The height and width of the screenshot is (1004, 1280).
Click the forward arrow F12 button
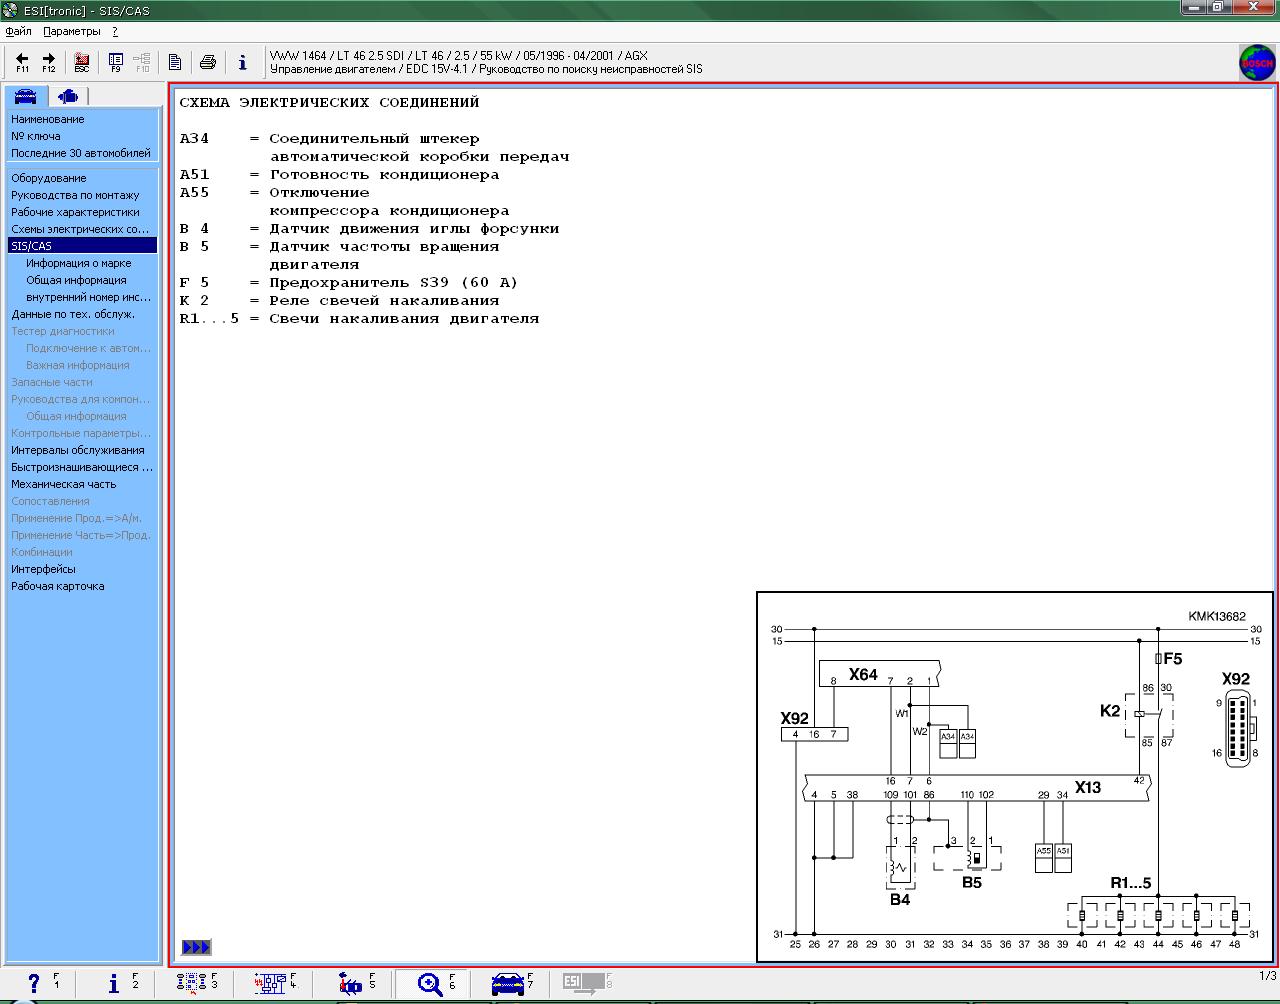pos(48,63)
